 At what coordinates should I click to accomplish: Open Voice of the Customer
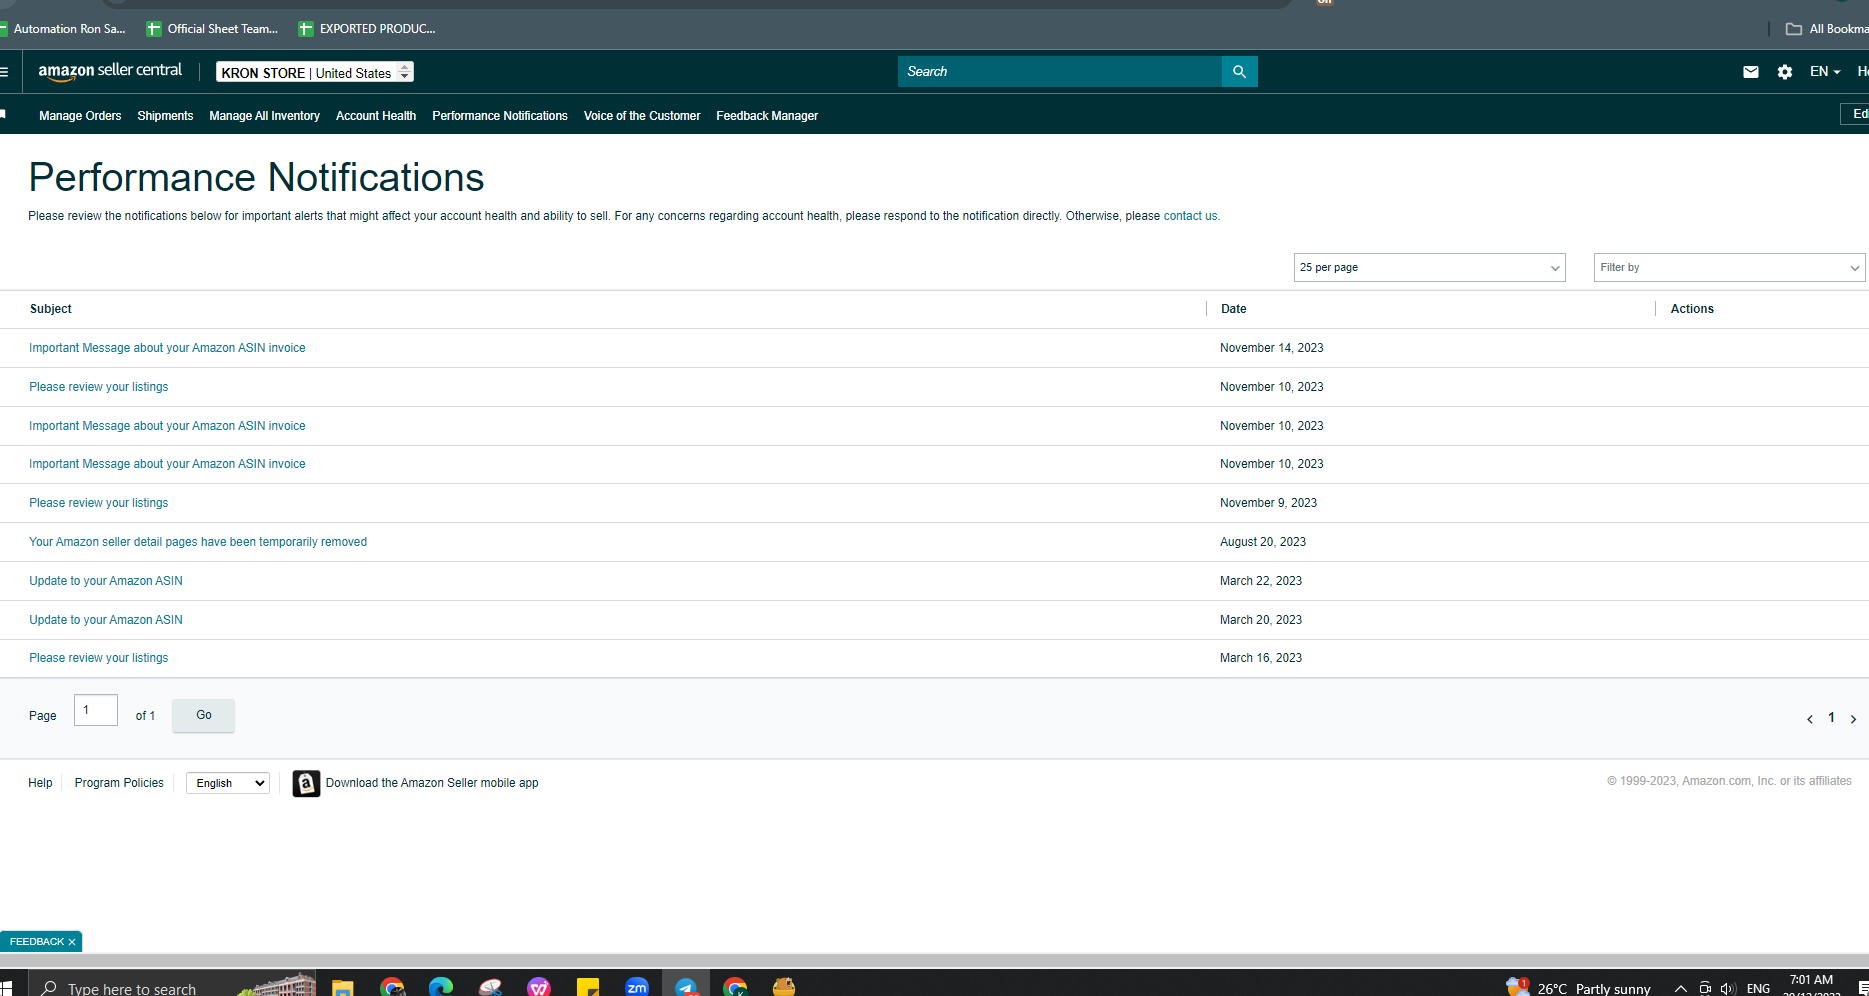[642, 116]
